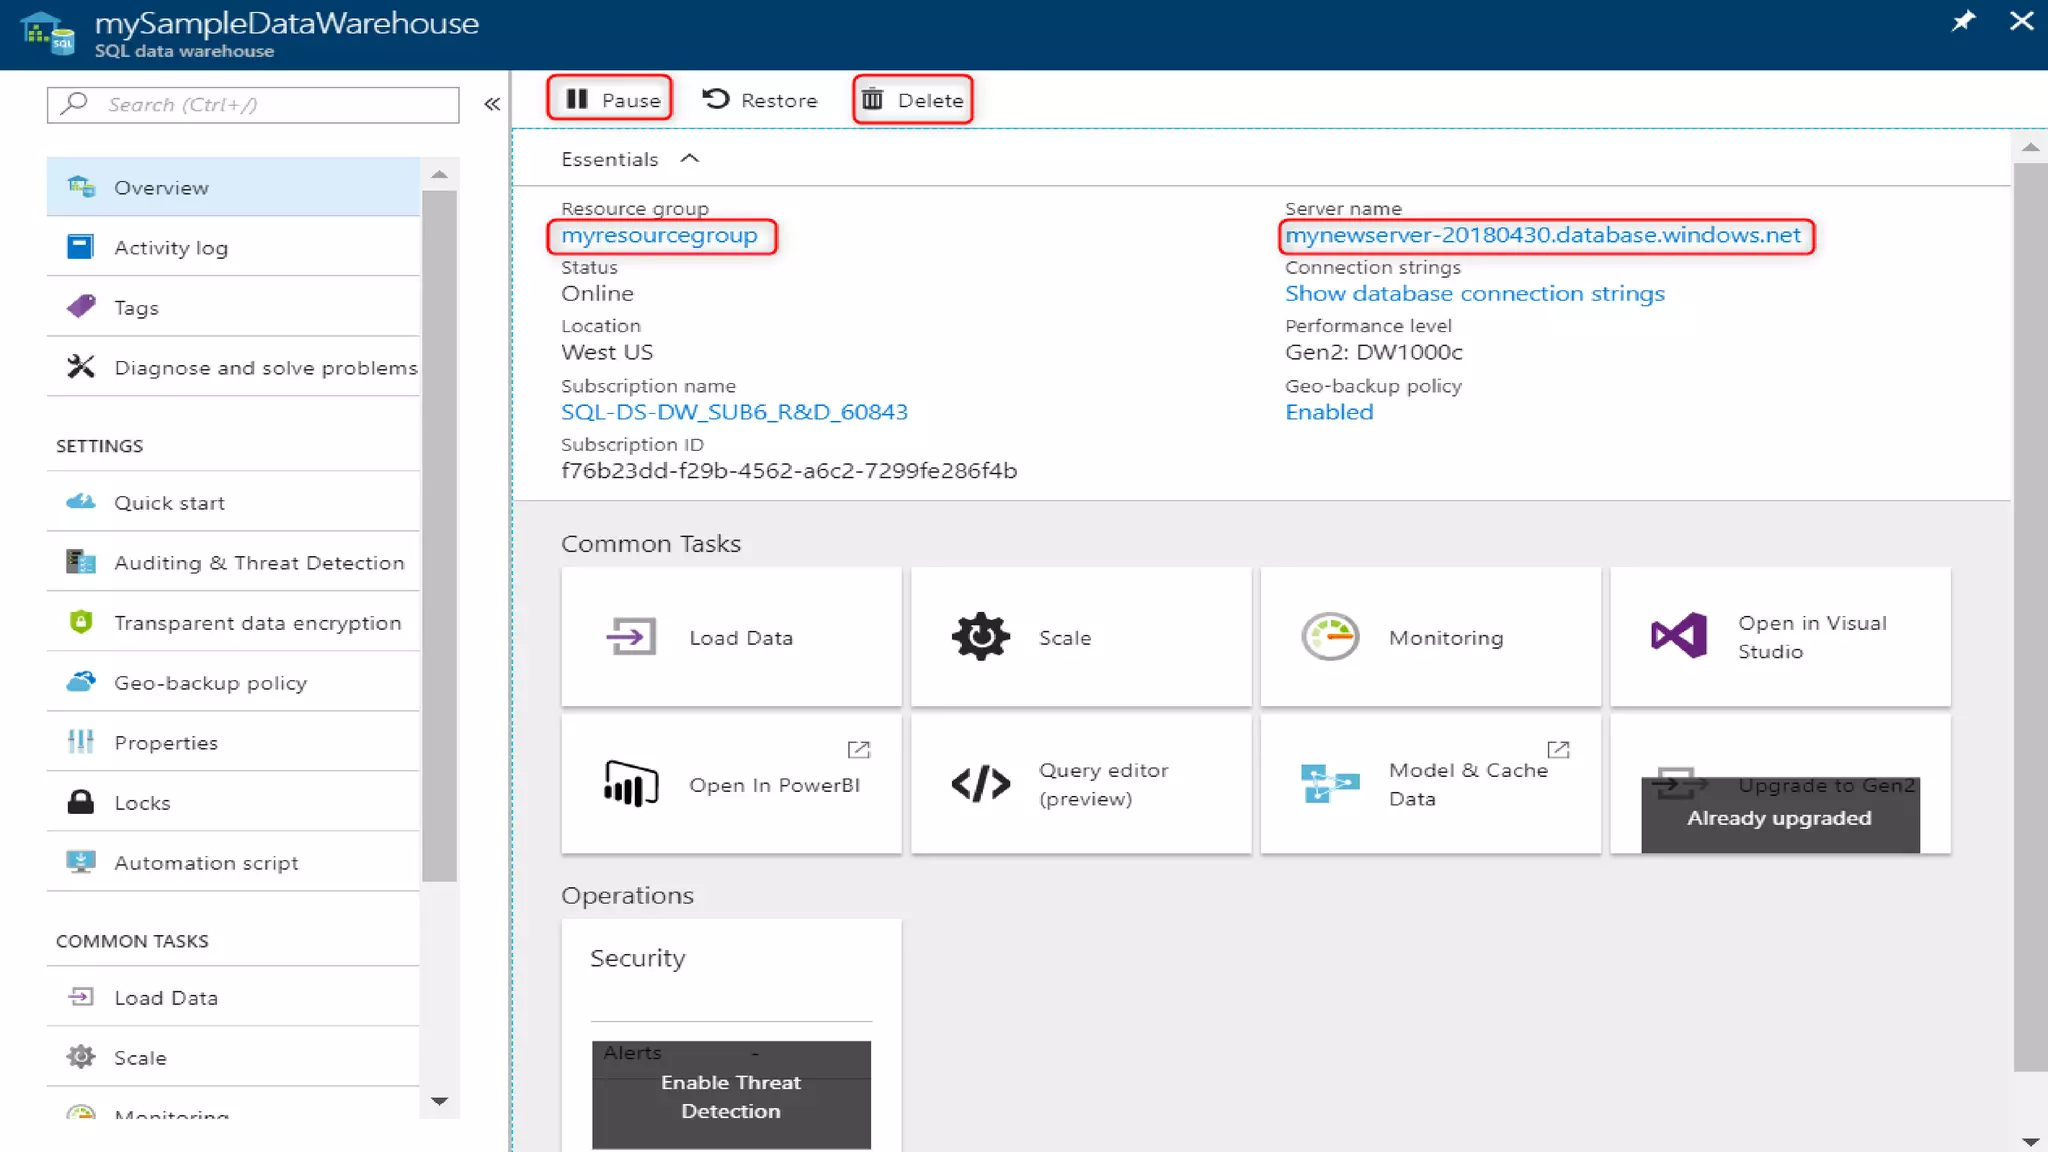Open Auditing & Threat Detection
The height and width of the screenshot is (1152, 2048).
click(x=233, y=562)
